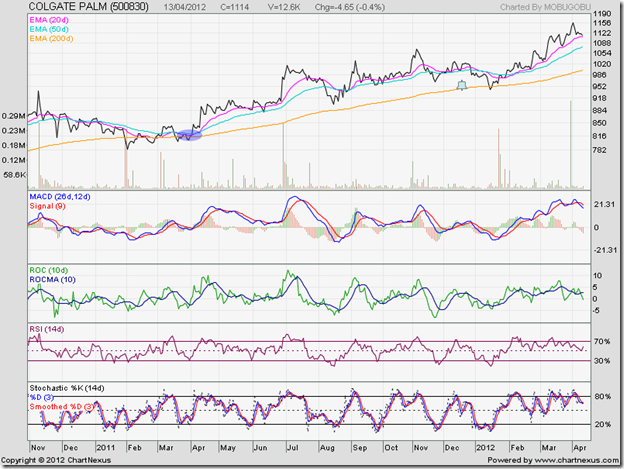Click the 58.6K volume axis label

(15, 175)
